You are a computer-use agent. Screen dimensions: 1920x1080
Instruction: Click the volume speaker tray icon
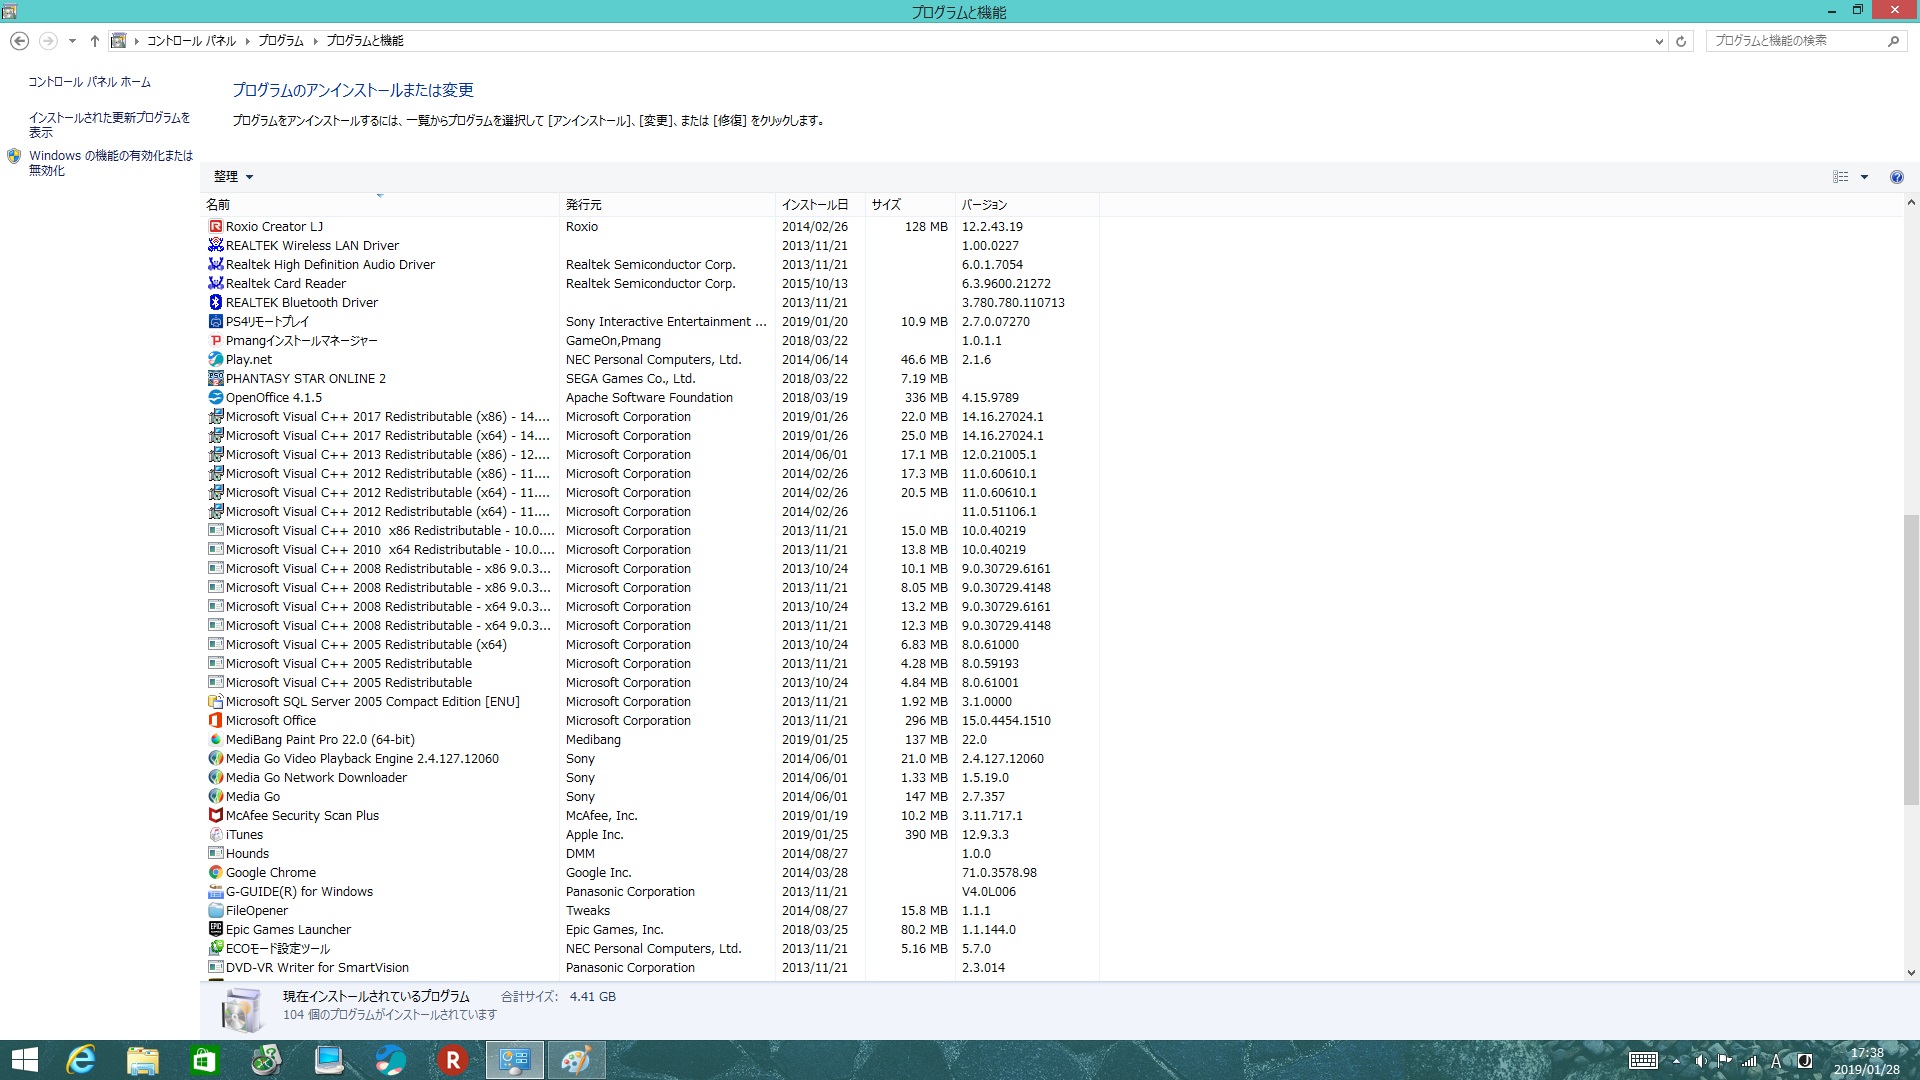point(1700,1061)
